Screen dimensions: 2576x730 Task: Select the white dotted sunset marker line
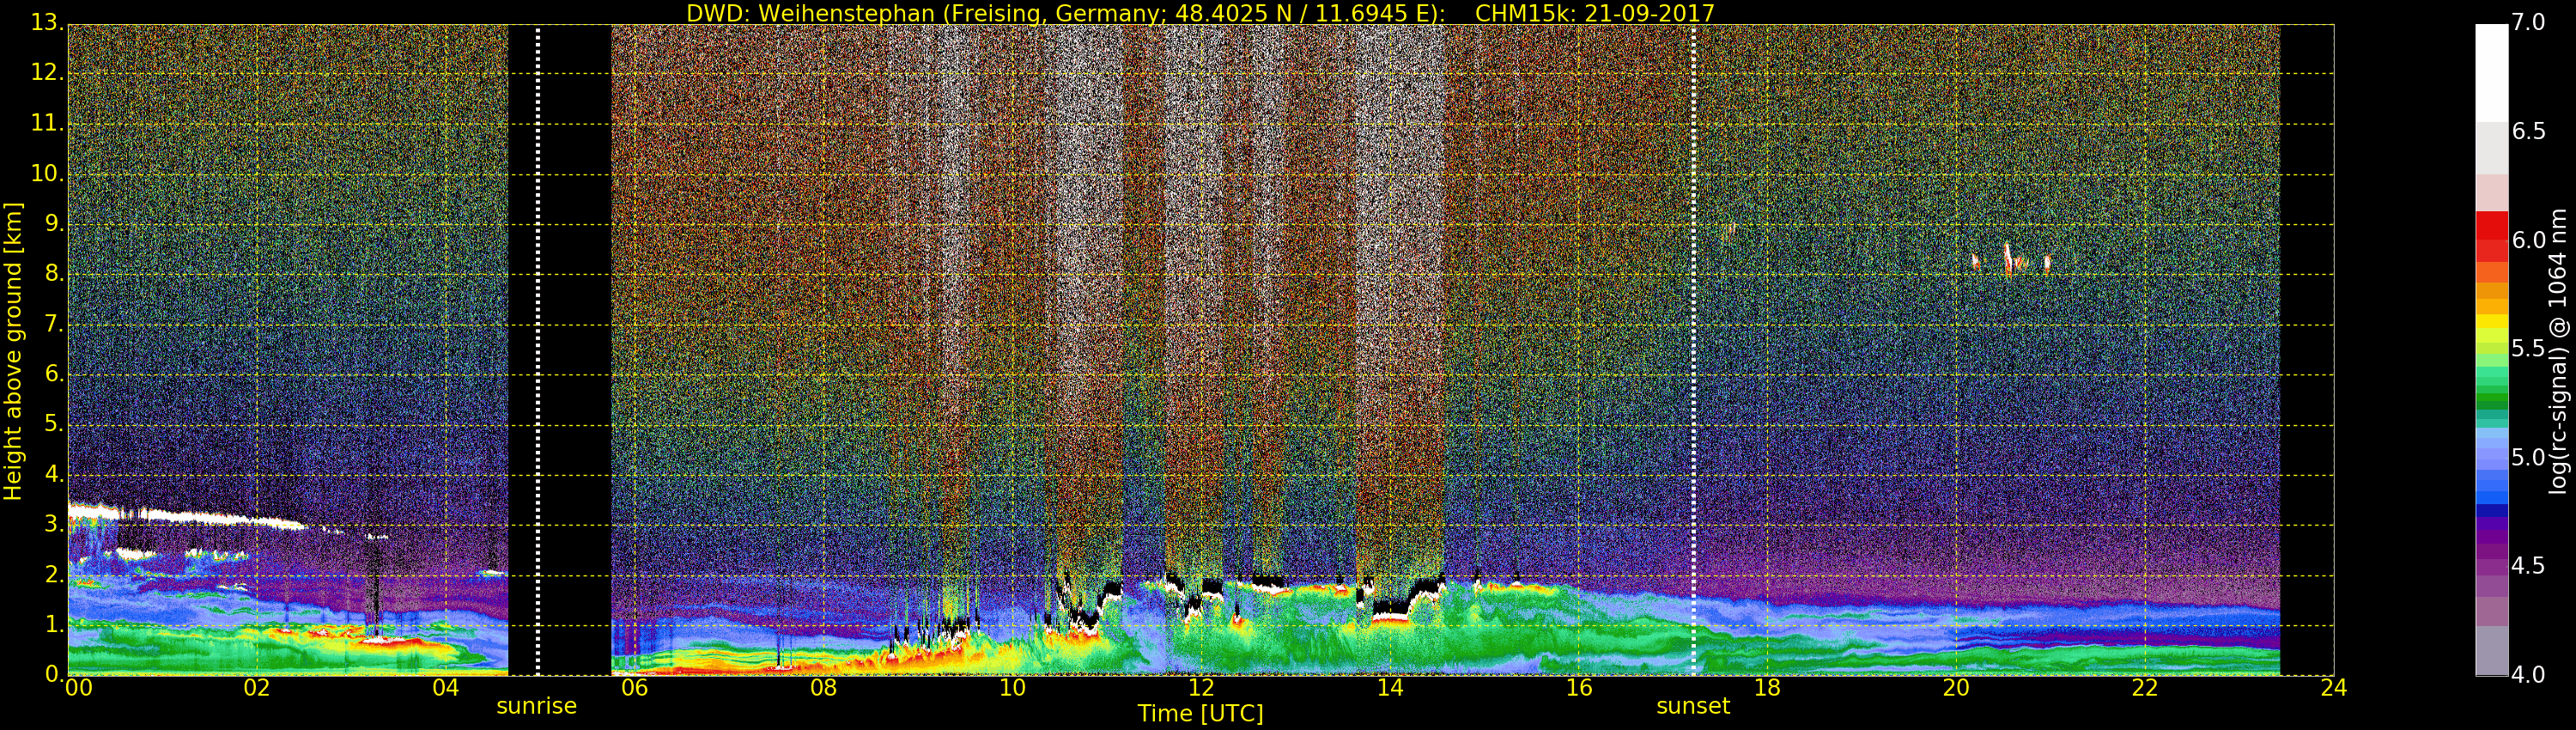pos(1694,350)
